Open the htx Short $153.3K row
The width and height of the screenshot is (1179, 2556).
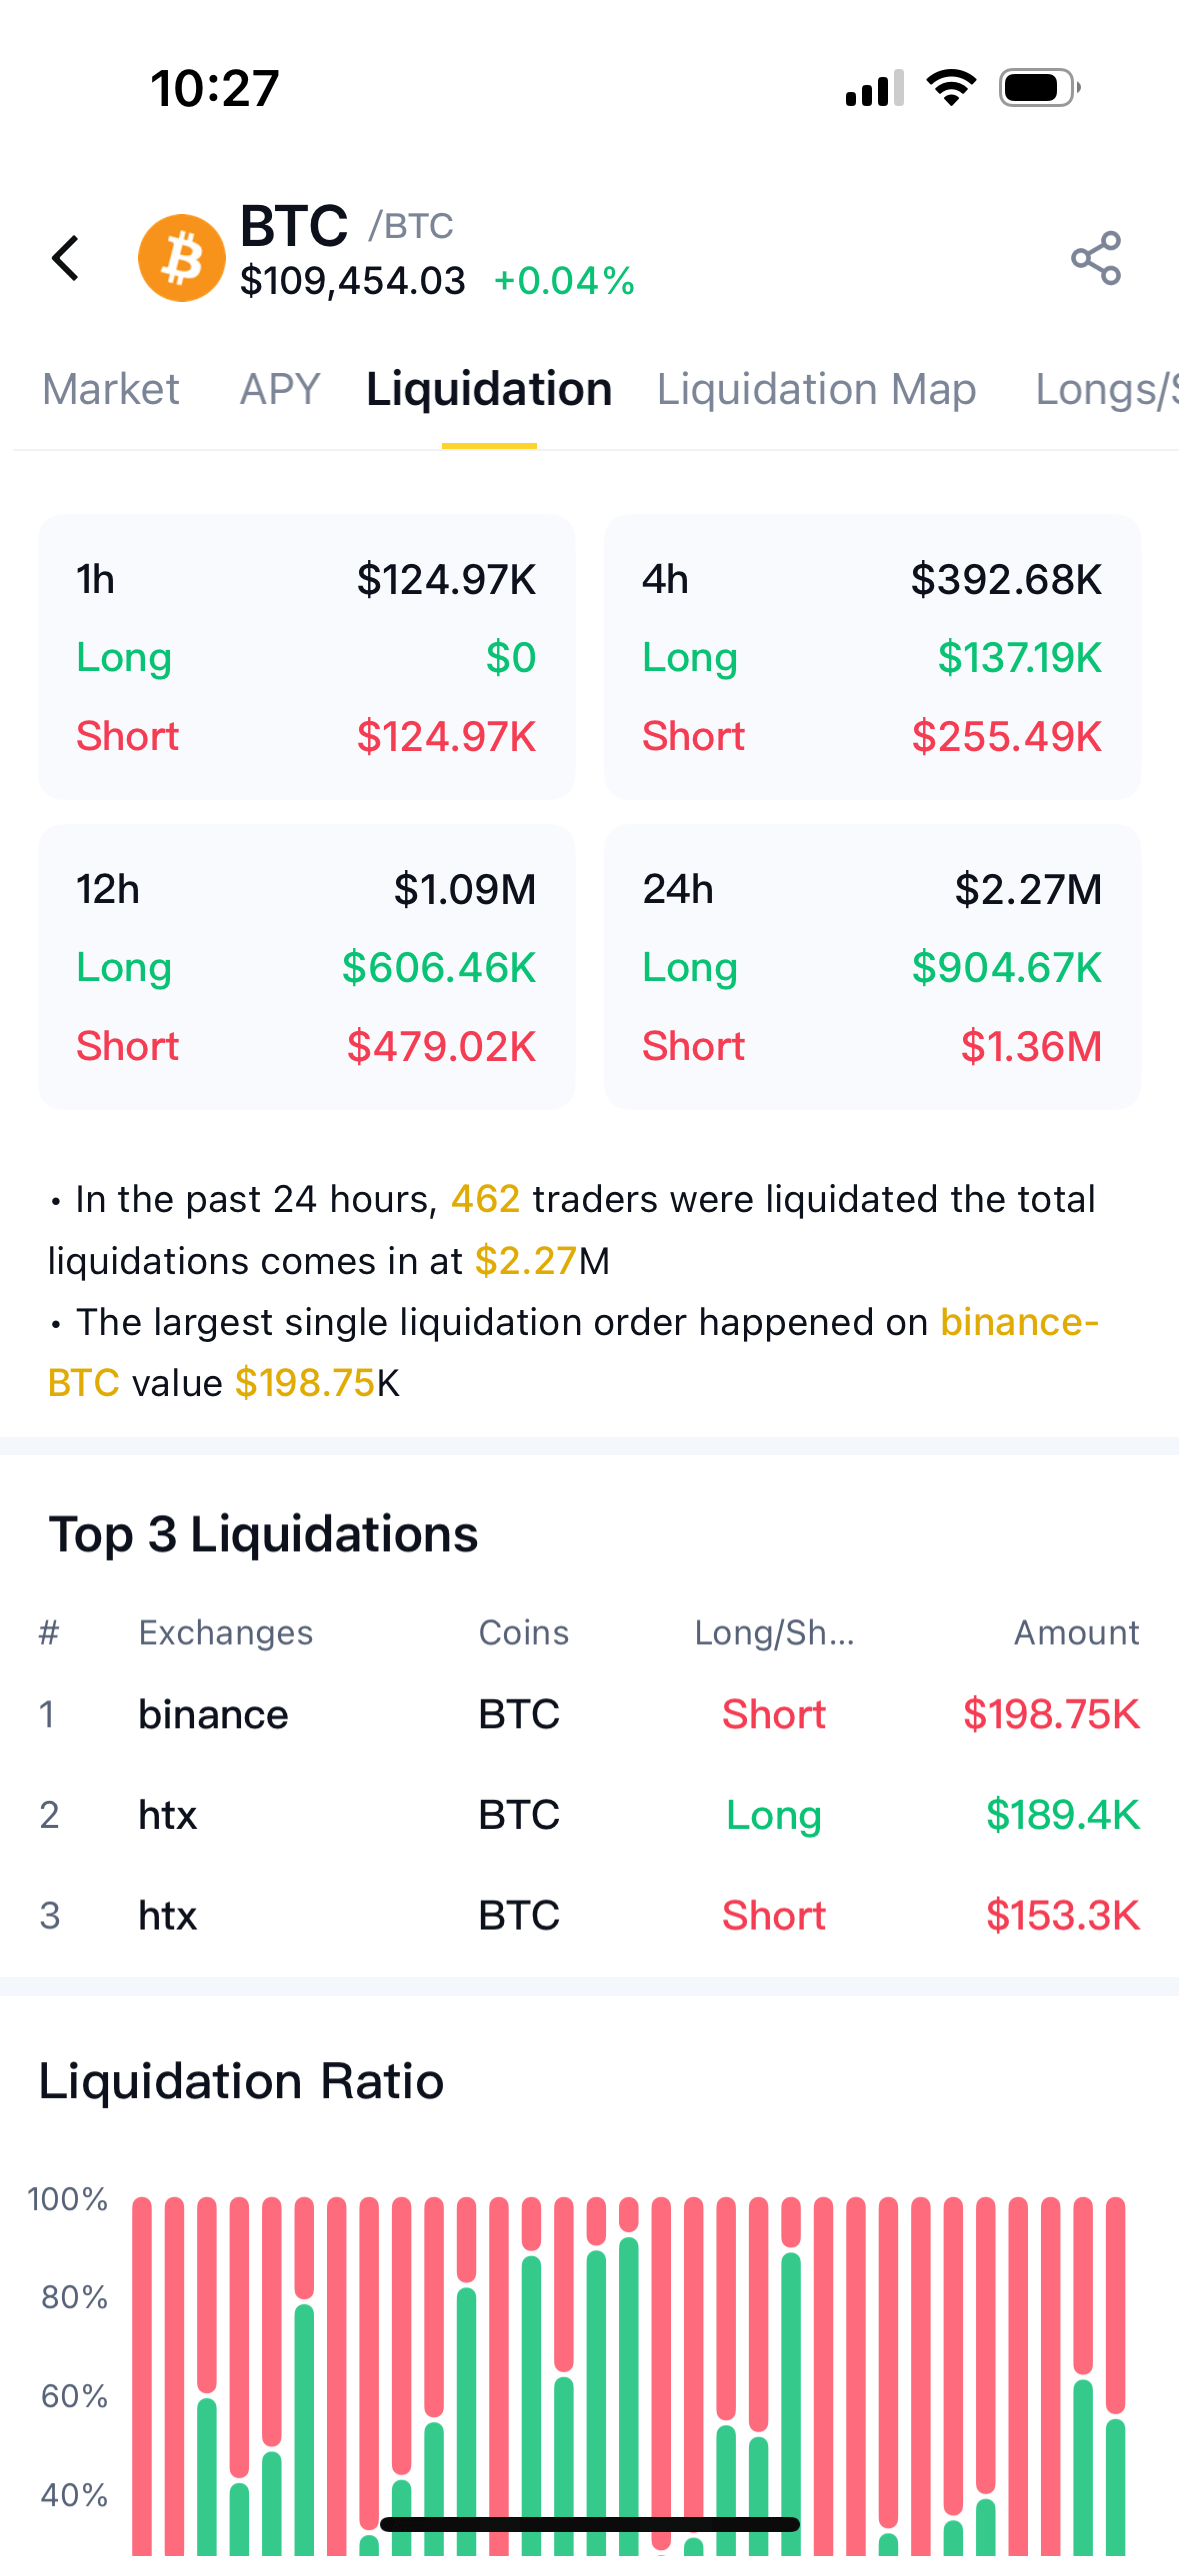[589, 1915]
